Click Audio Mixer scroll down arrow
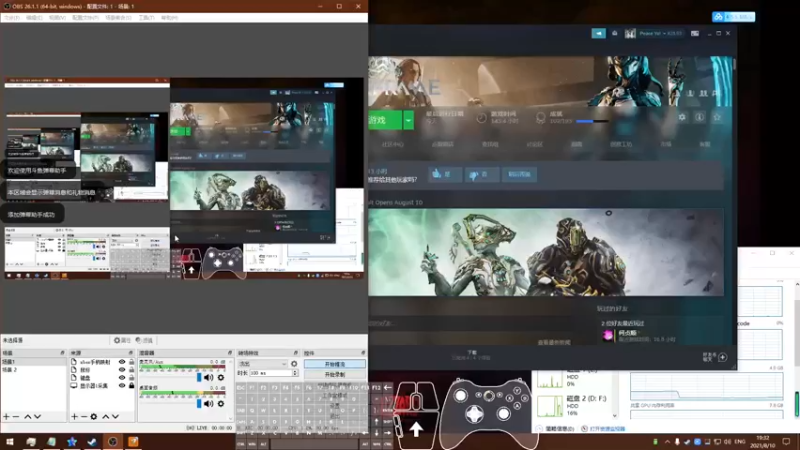Image resolution: width=800 pixels, height=450 pixels. pyautogui.click(x=230, y=418)
